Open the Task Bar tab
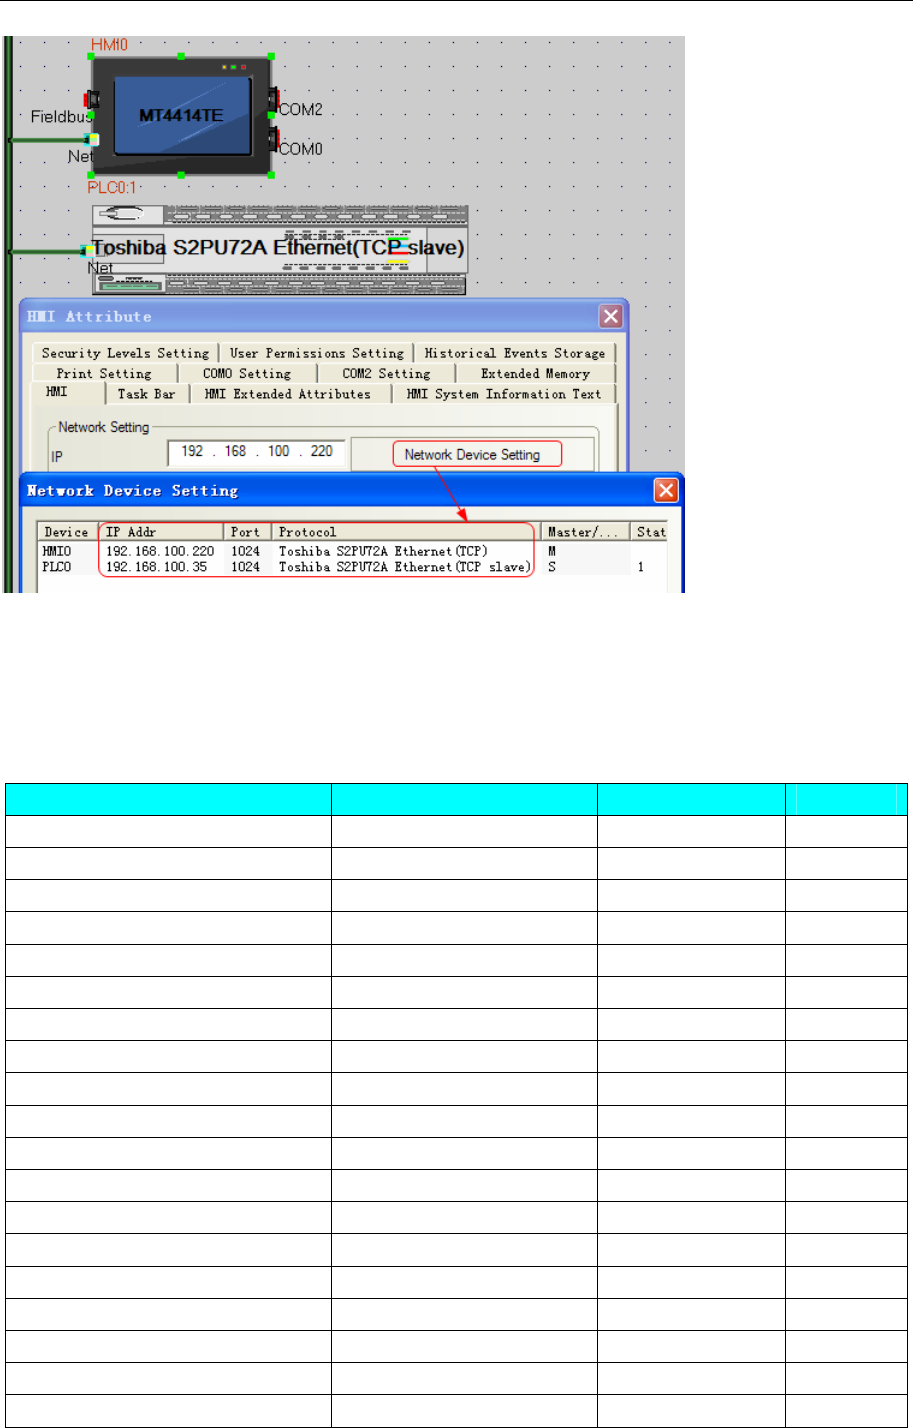The image size is (913, 1428). tap(146, 394)
